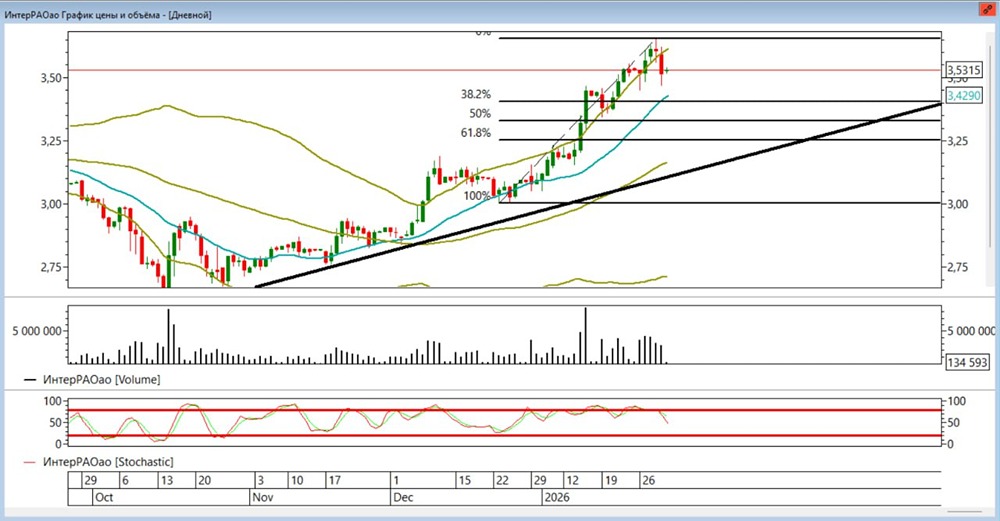Click the 100 label on left Stochastic axis
The width and height of the screenshot is (1000, 521).
(x=54, y=401)
